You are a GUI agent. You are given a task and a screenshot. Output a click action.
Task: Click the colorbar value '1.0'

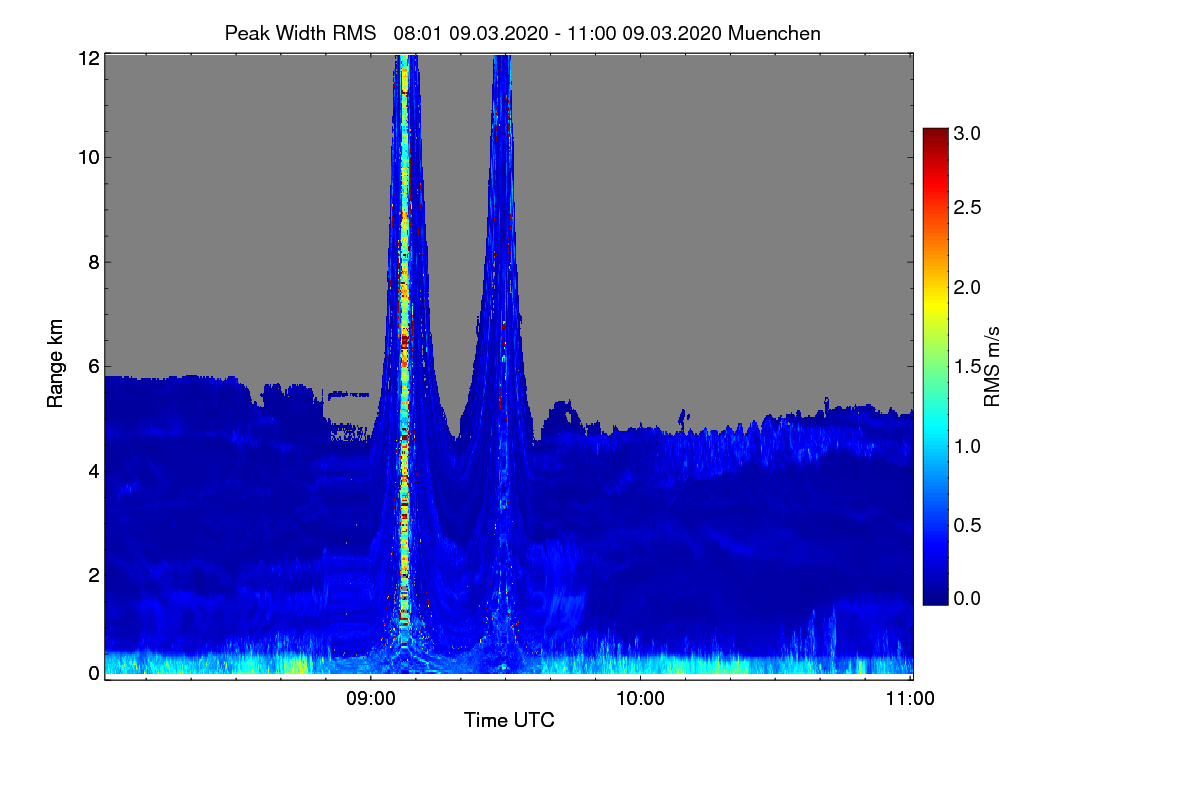[967, 445]
